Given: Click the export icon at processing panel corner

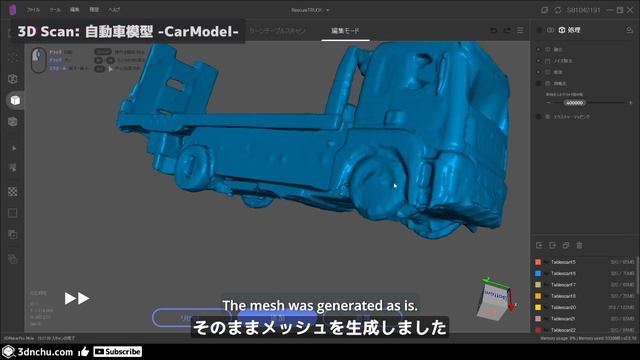Looking at the screenshot, I should point(629,30).
